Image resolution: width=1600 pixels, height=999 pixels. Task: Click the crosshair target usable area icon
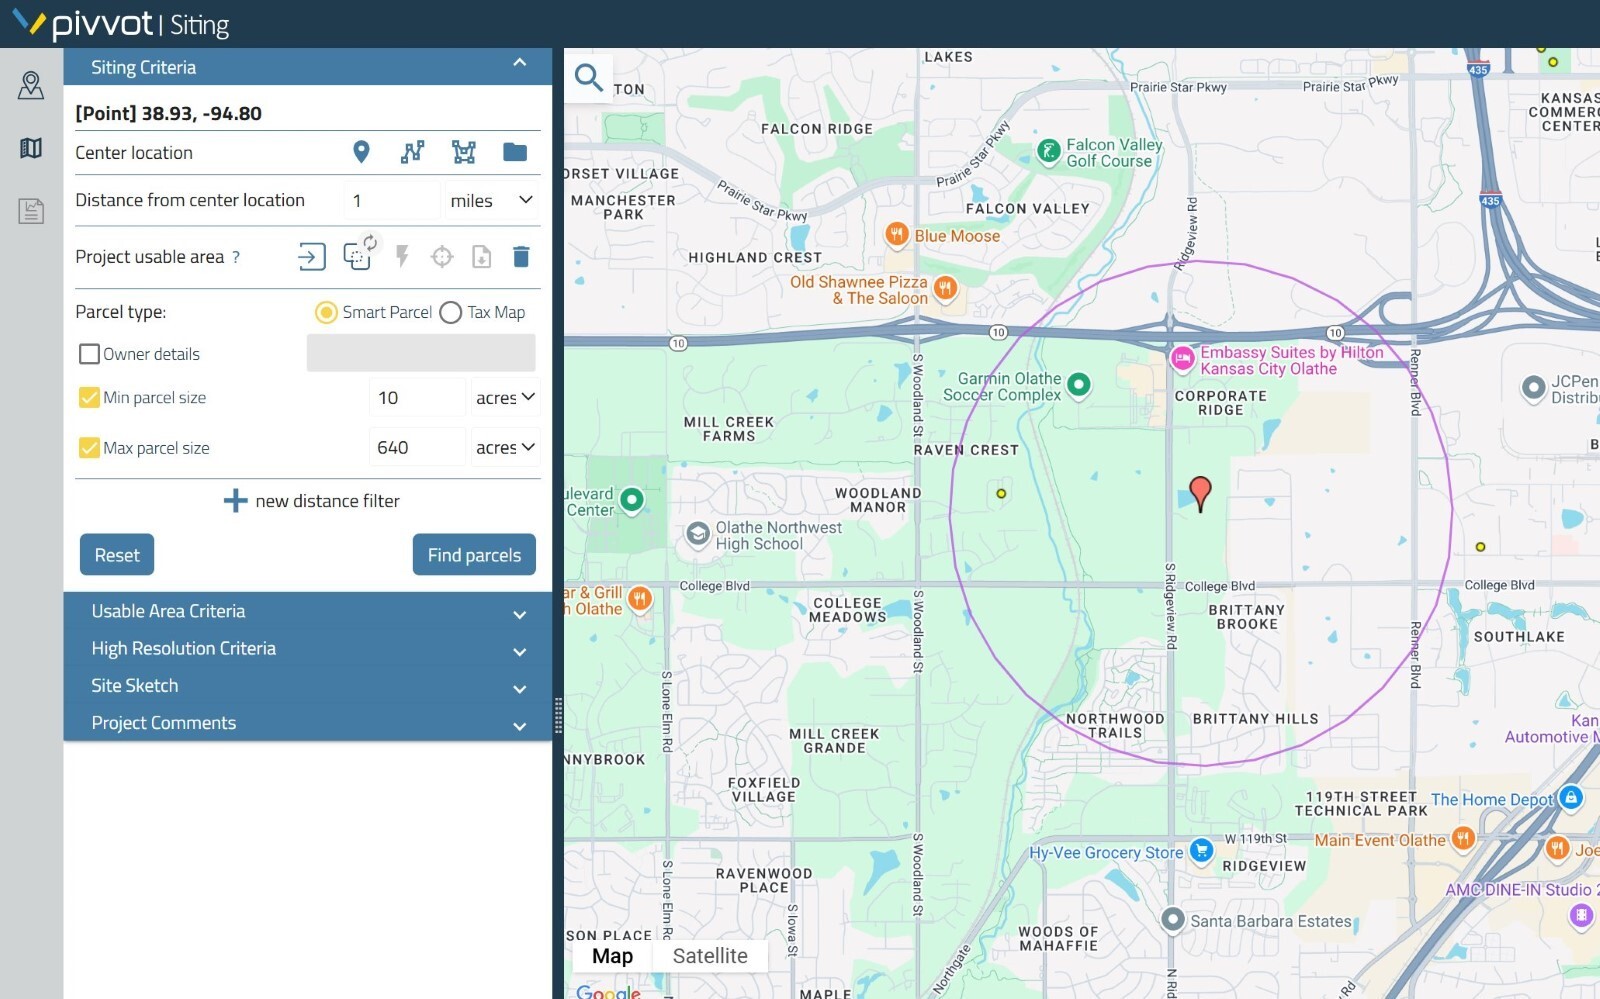(442, 257)
